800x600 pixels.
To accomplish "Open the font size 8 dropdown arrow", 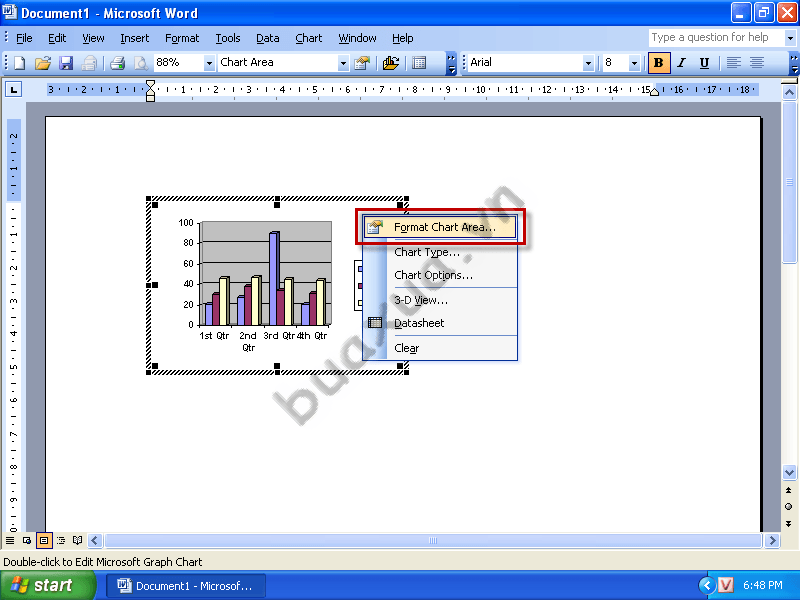I will (634, 63).
